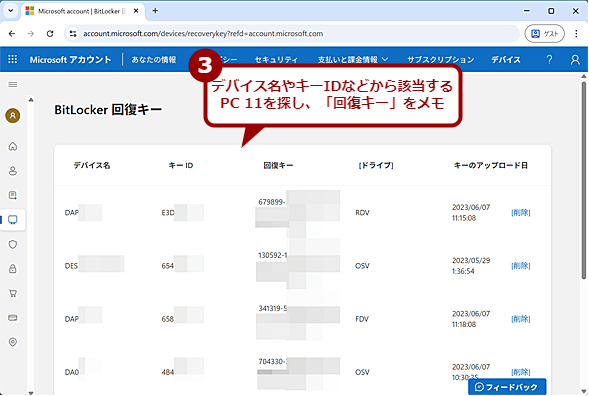Click 削除 for the 11:15:08 key

(521, 213)
